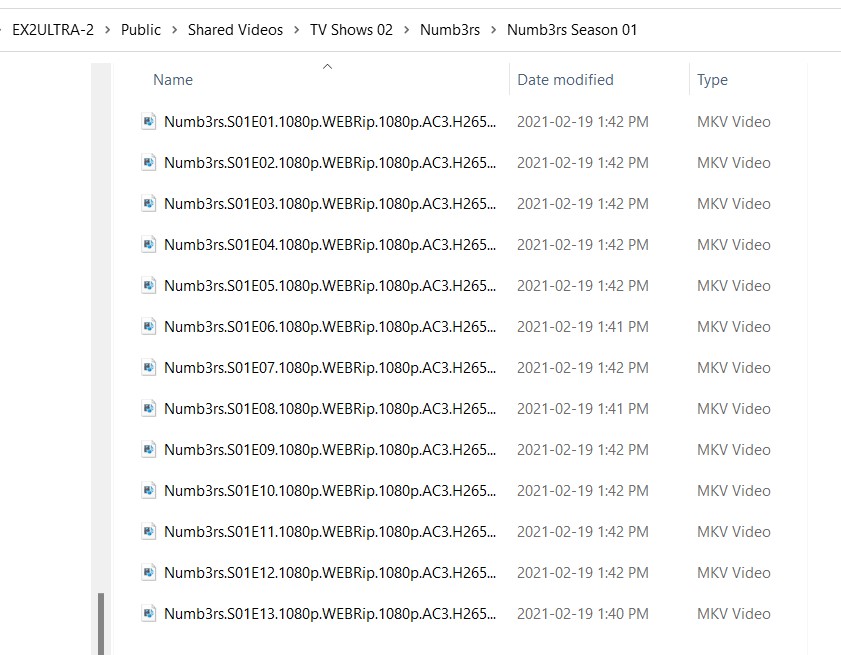The image size is (841, 655).
Task: Click the sort arrow above the Name column
Action: click(x=327, y=67)
